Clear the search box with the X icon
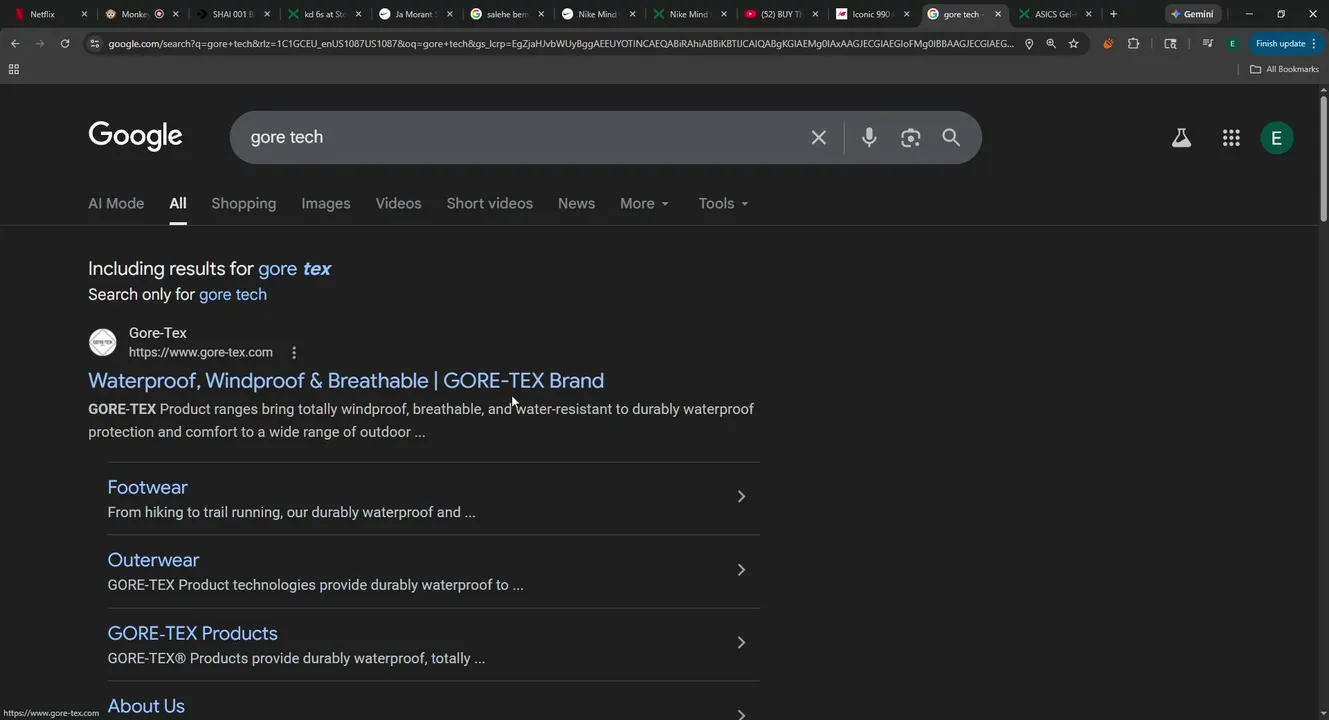 point(818,137)
